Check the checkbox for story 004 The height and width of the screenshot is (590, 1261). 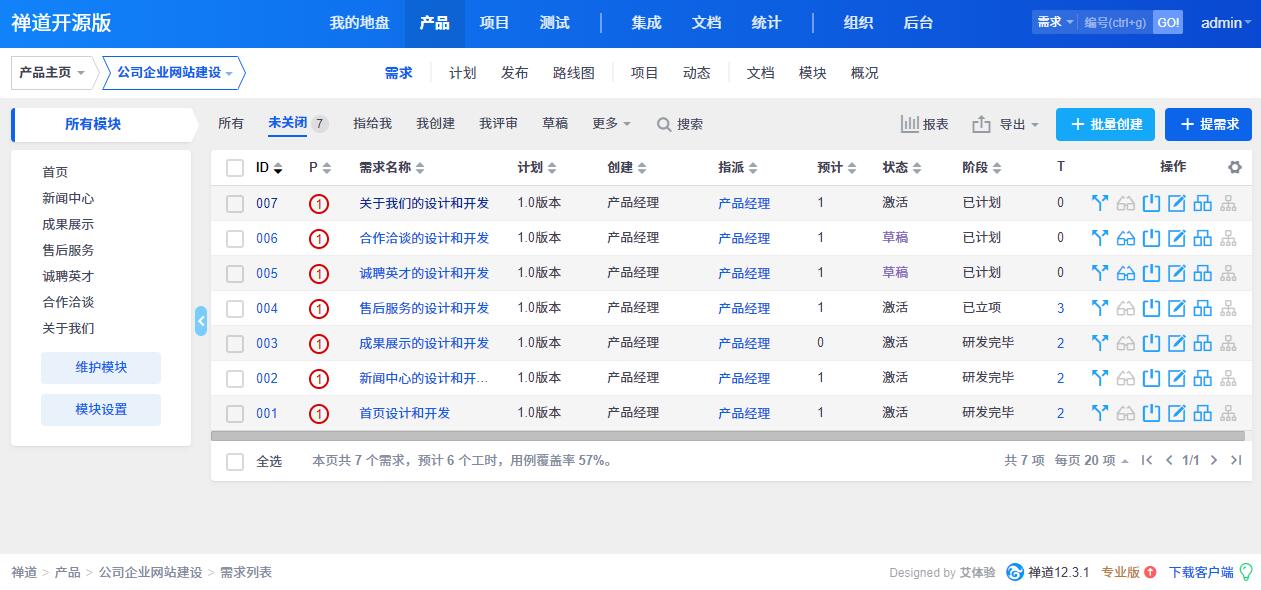pyautogui.click(x=235, y=308)
